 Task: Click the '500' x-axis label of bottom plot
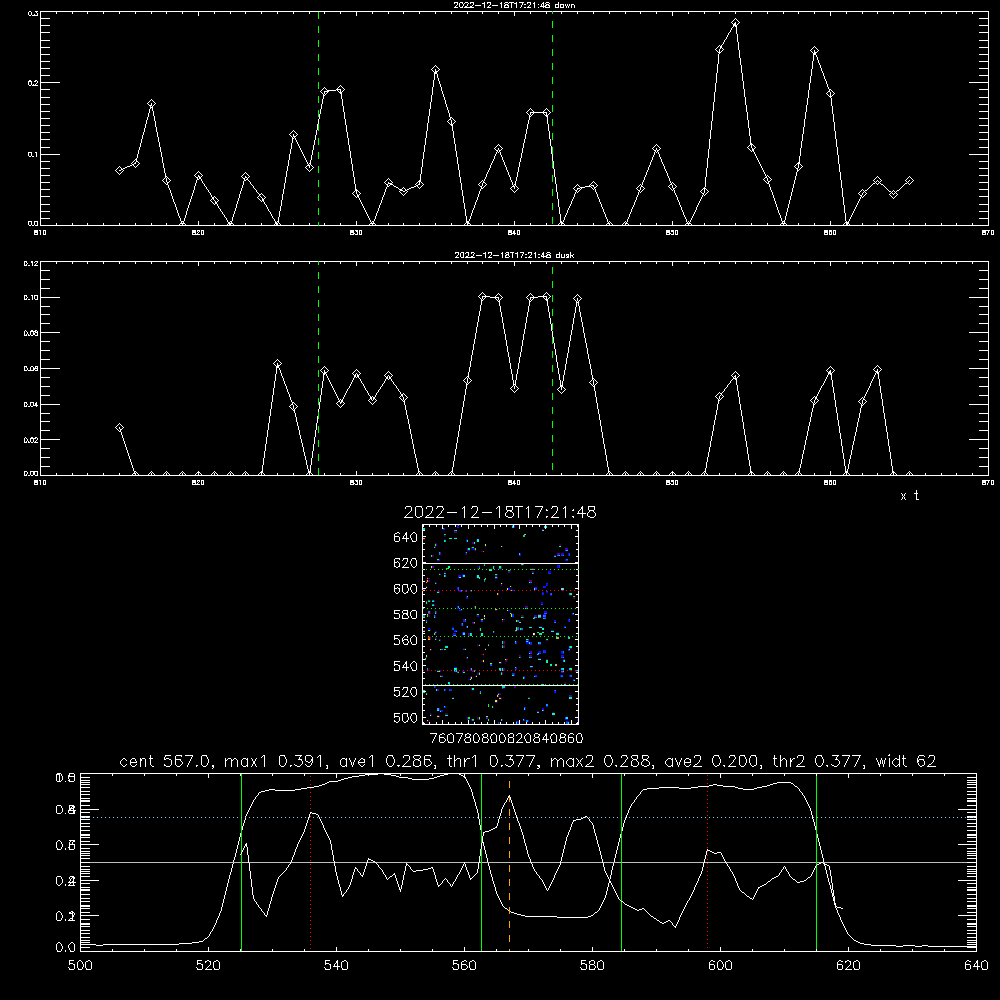pyautogui.click(x=80, y=966)
